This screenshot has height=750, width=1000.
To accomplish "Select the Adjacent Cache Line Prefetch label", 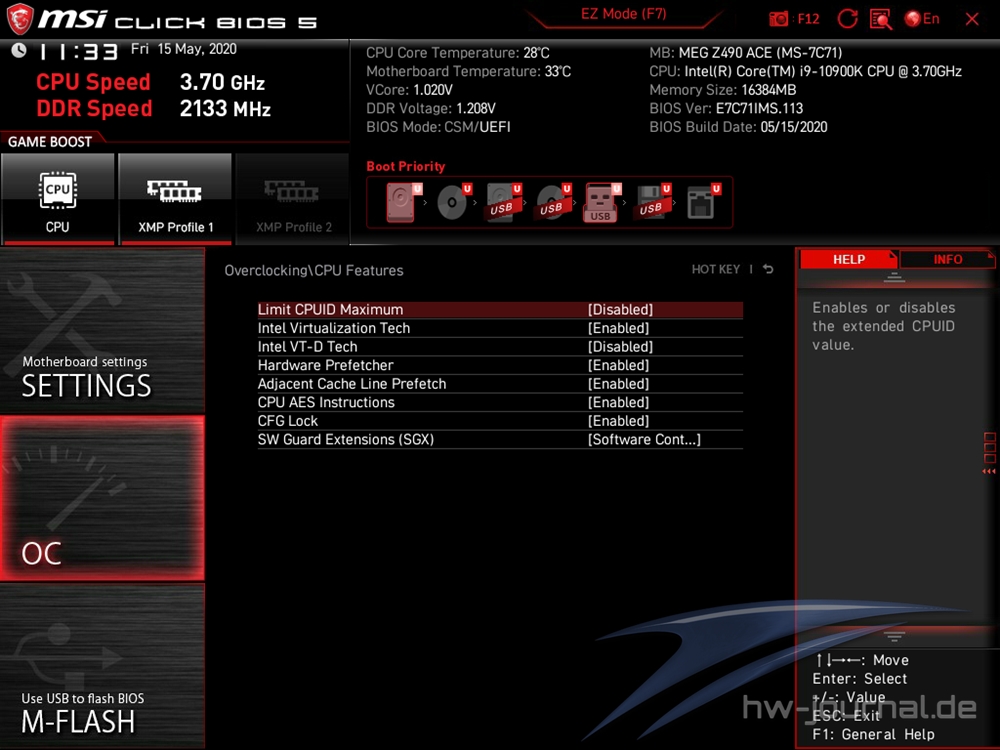I will point(352,383).
